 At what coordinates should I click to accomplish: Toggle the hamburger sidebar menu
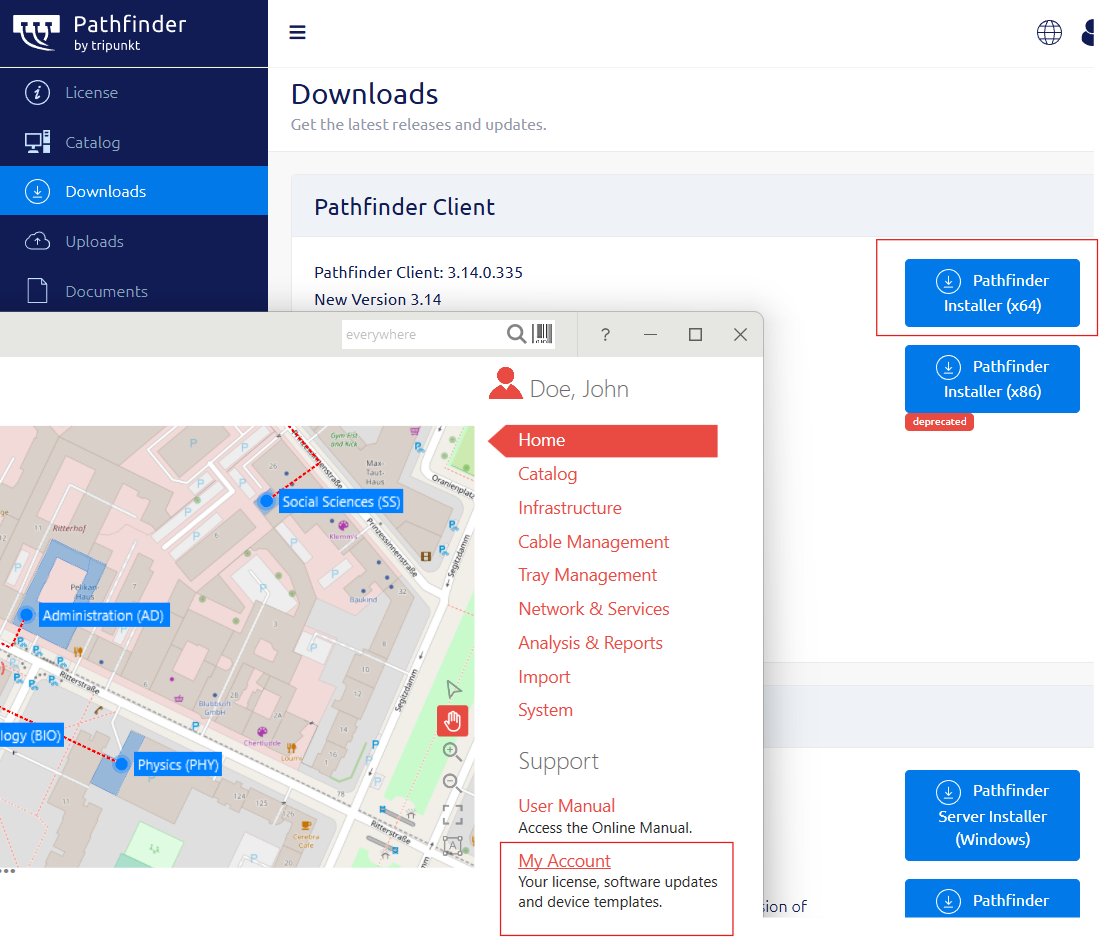click(x=297, y=33)
